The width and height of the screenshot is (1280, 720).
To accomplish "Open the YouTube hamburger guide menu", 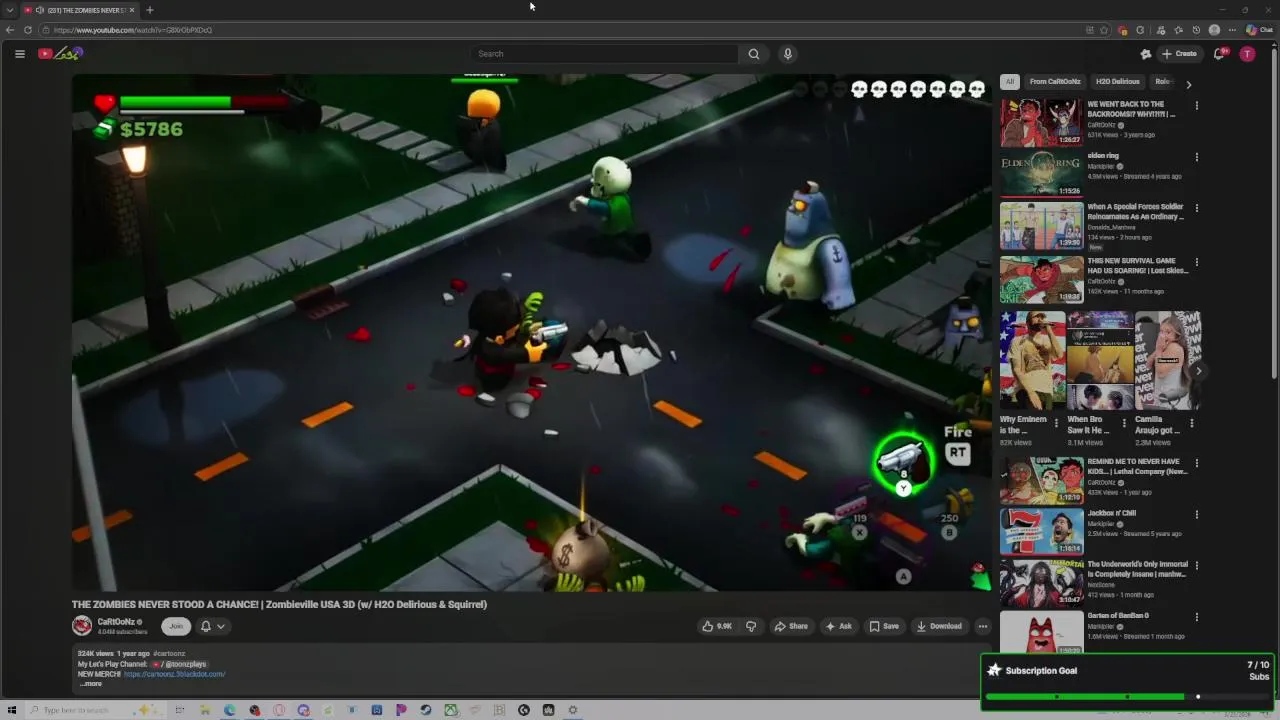I will (x=19, y=54).
